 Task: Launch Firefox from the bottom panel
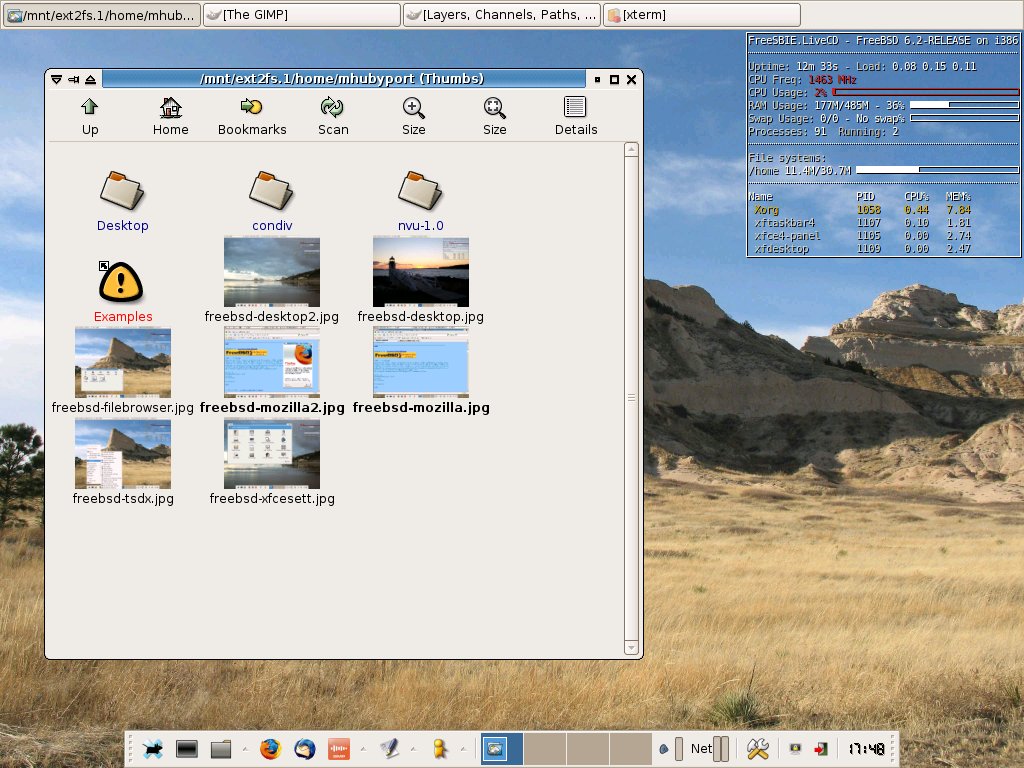269,749
